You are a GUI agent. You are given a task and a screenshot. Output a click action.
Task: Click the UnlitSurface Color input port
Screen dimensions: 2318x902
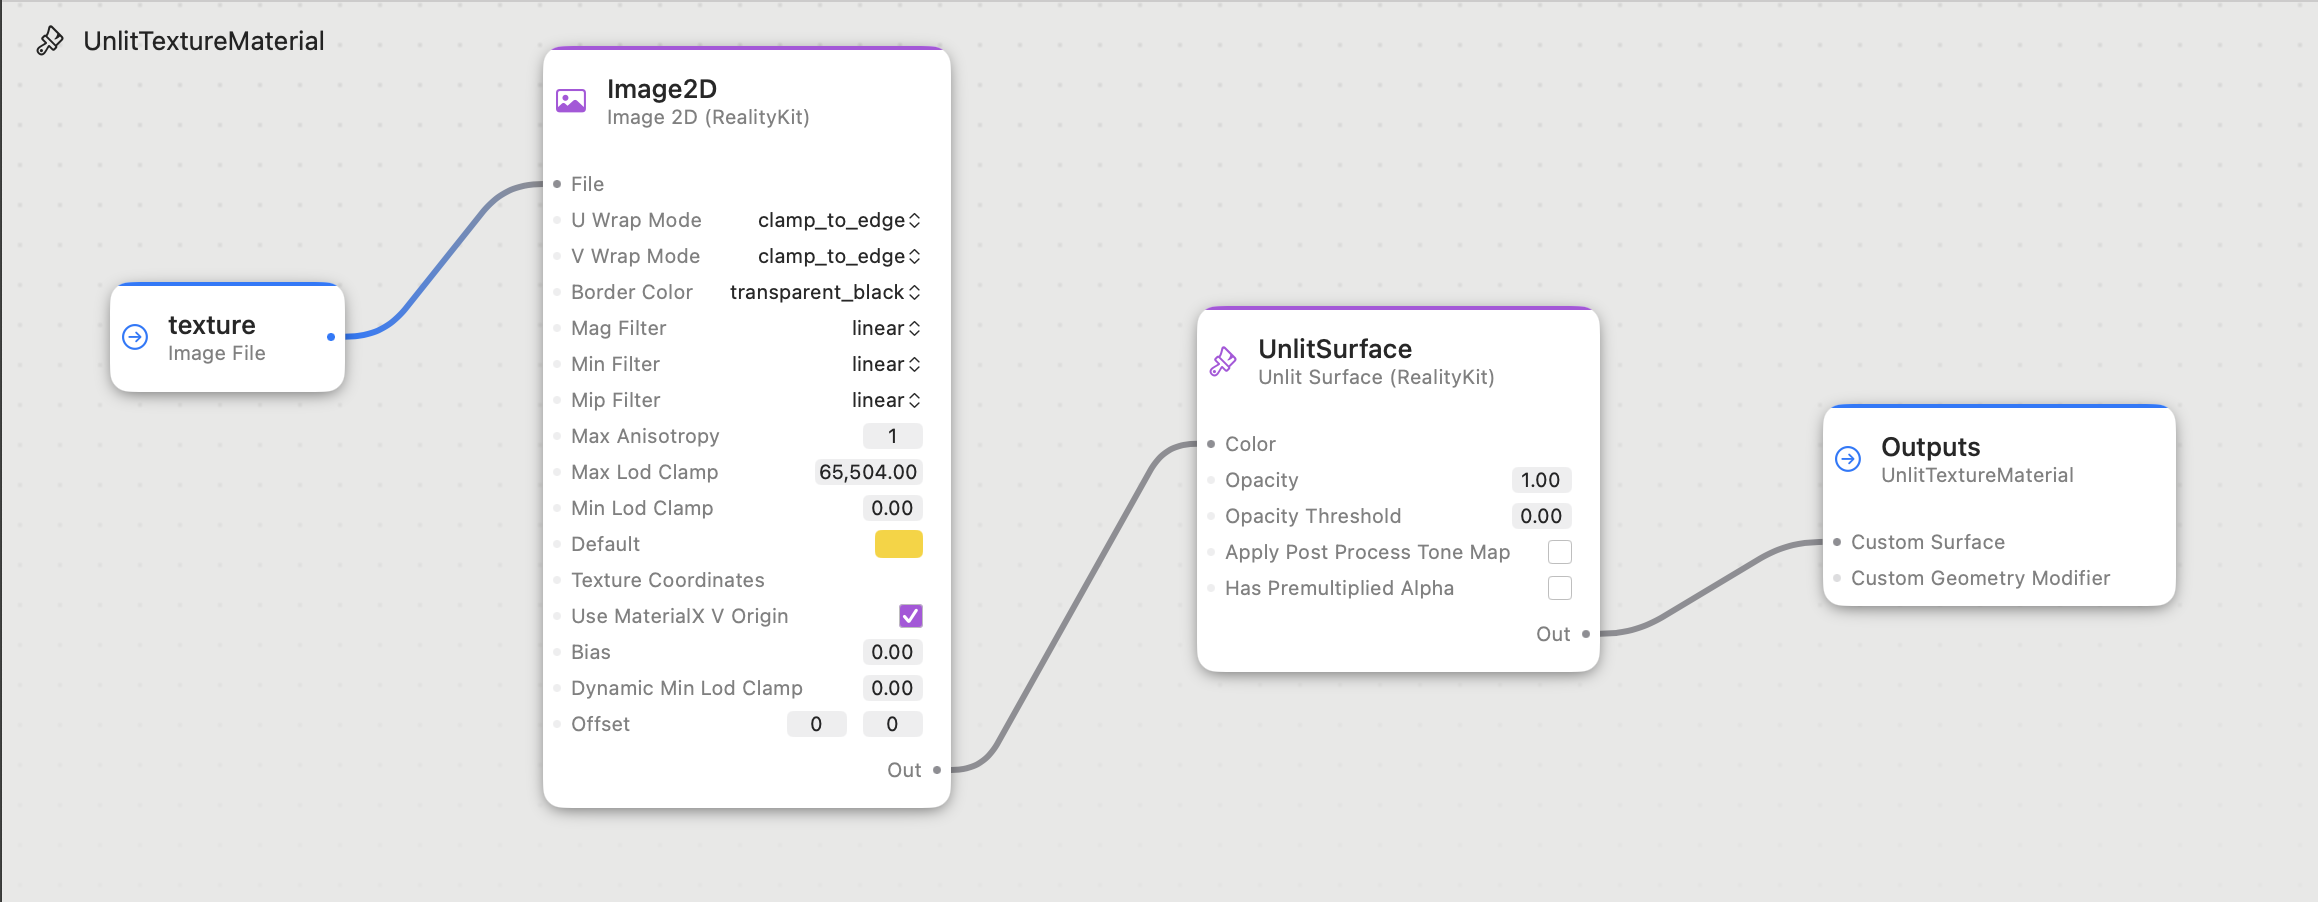coord(1211,444)
